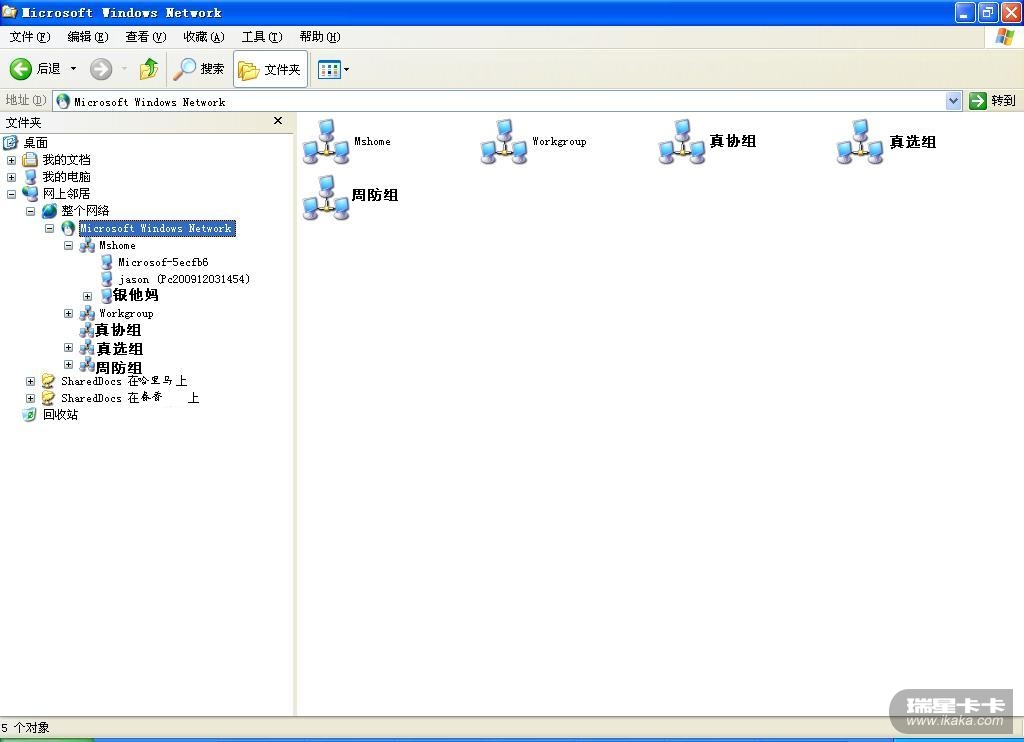Viewport: 1024px width, 742px height.
Task: Click the green Back arrow icon
Action: (x=20, y=69)
